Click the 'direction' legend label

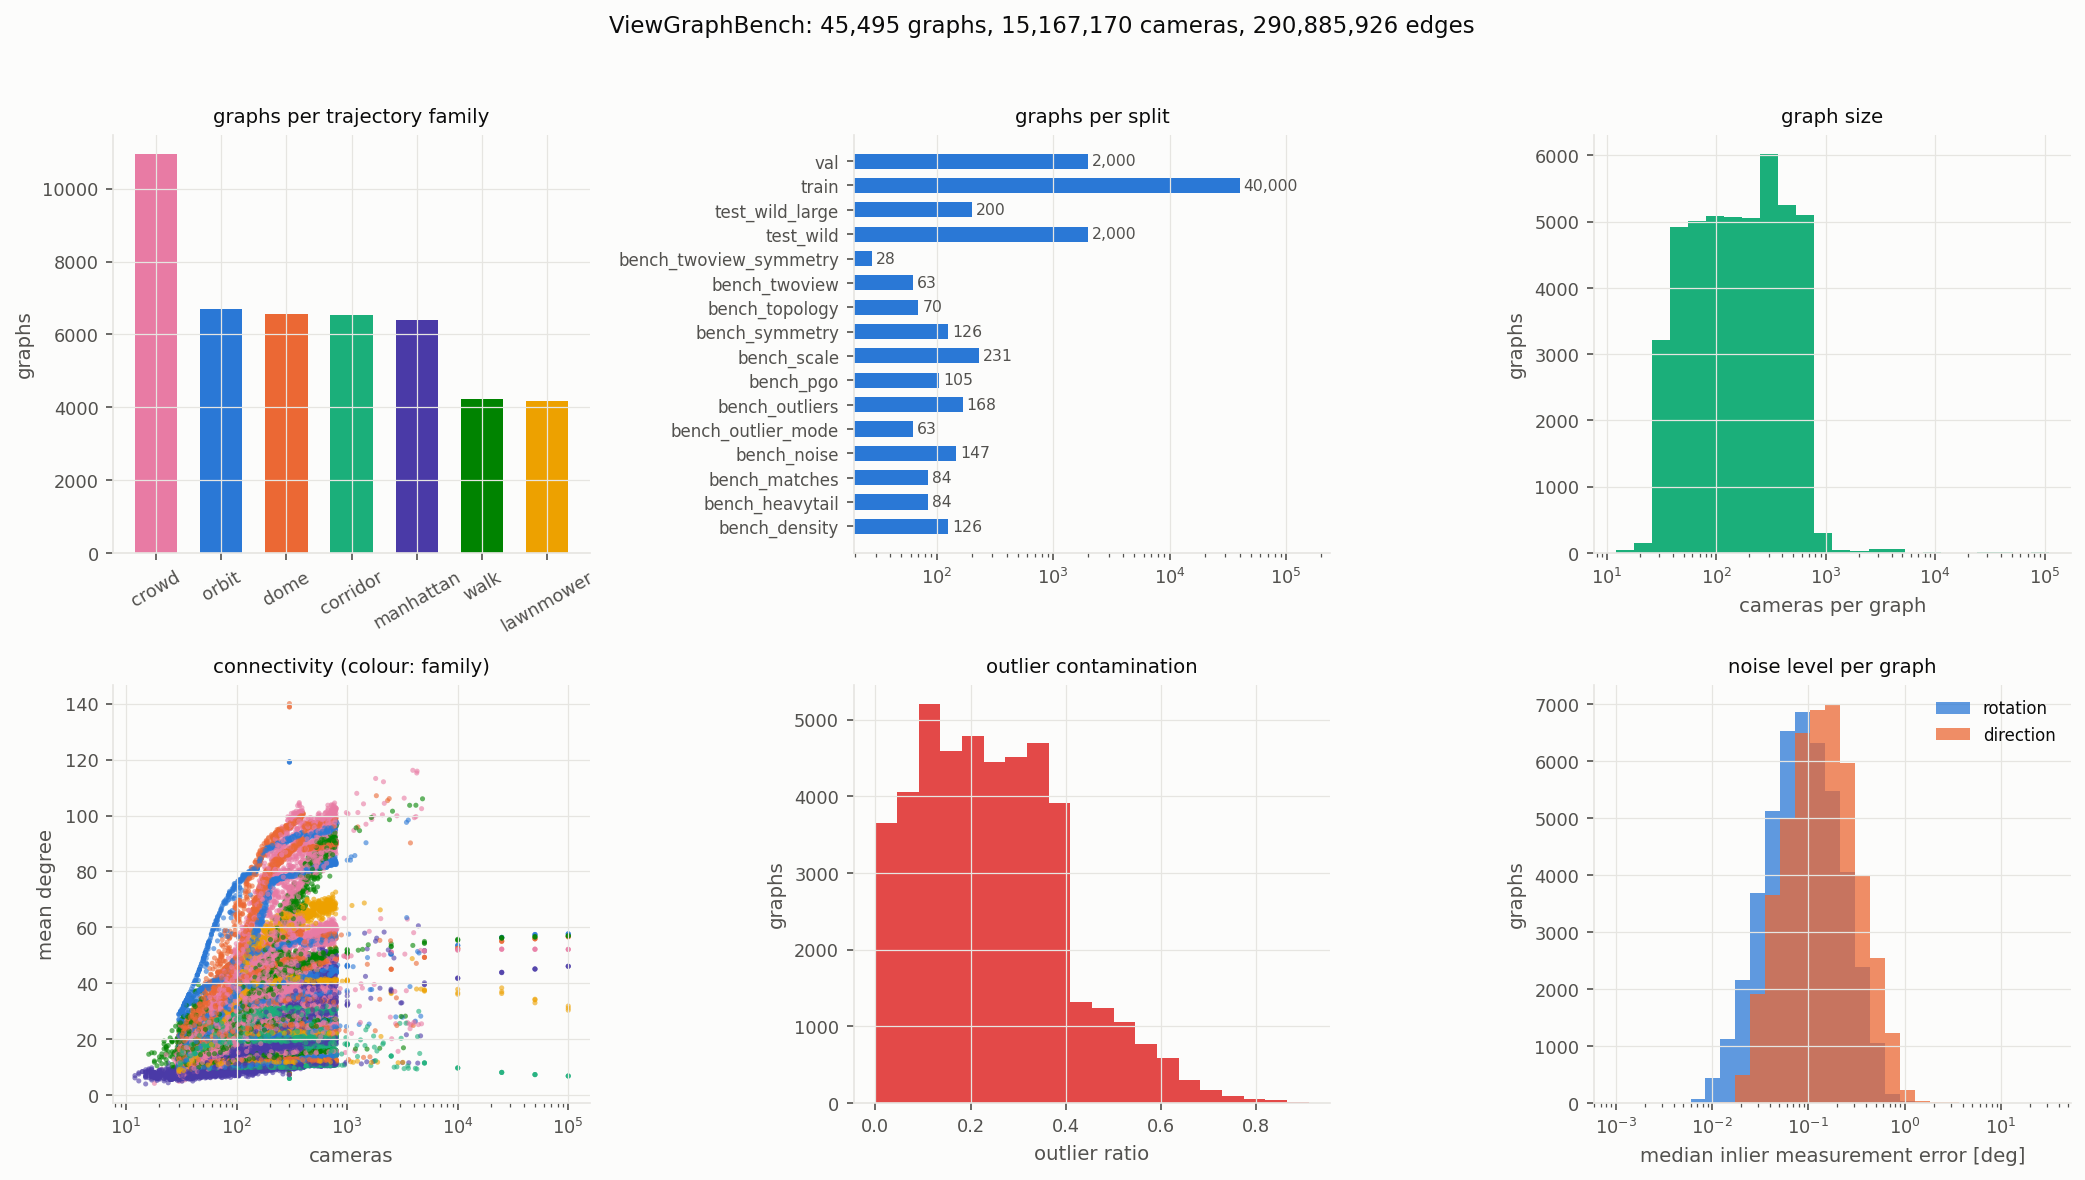click(2019, 735)
